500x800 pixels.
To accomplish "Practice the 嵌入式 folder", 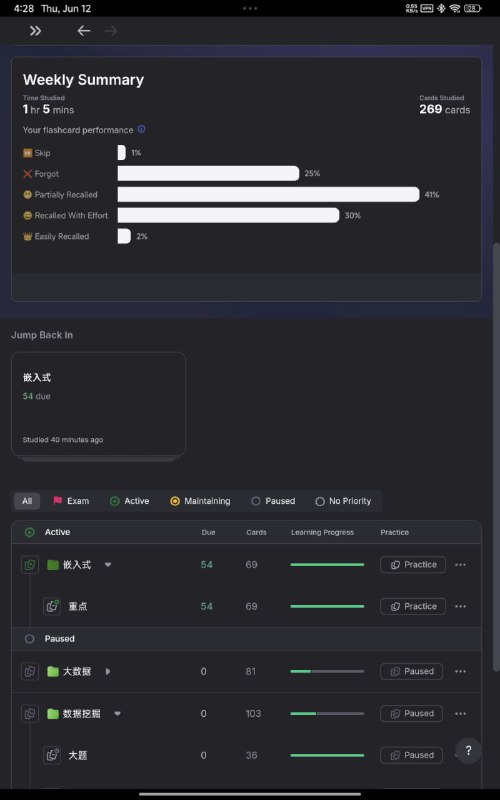I will point(413,565).
